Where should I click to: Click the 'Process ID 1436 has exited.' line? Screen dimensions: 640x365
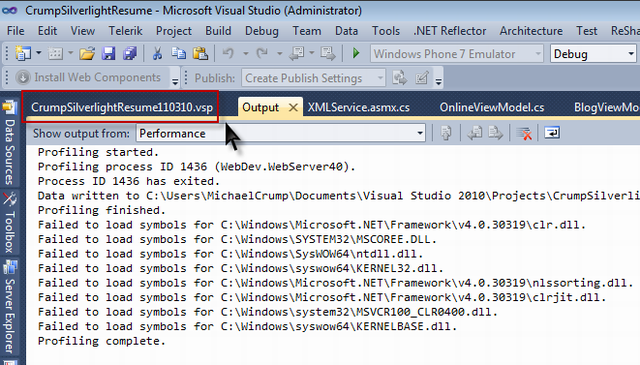coord(129,181)
